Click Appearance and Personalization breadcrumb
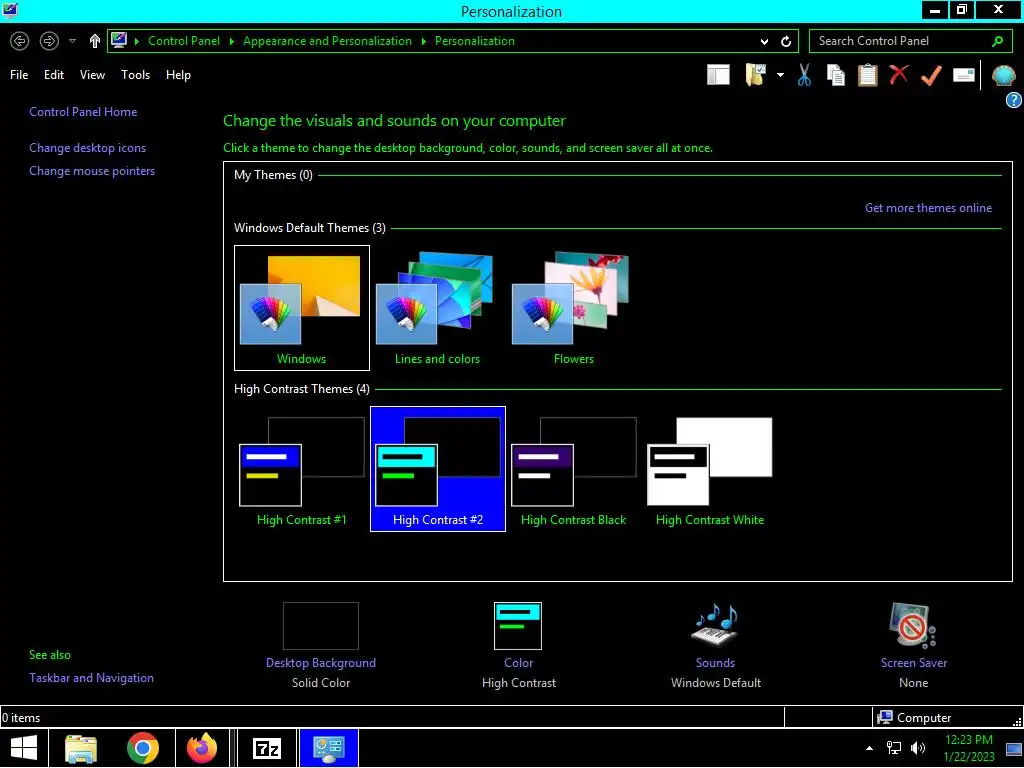Viewport: 1024px width, 768px height. click(327, 41)
